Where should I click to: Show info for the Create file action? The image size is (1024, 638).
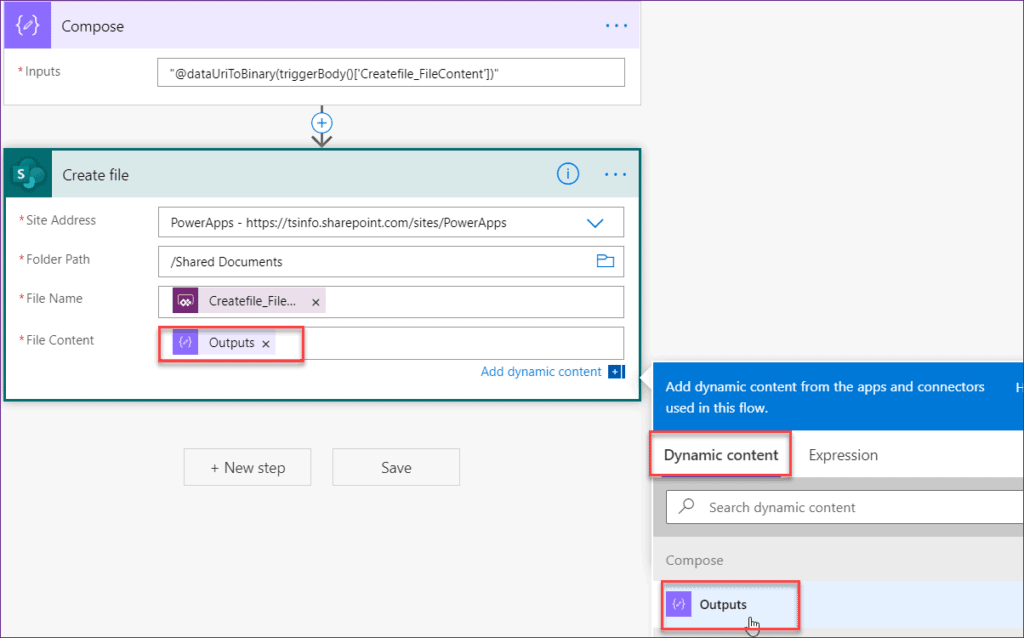coord(568,174)
